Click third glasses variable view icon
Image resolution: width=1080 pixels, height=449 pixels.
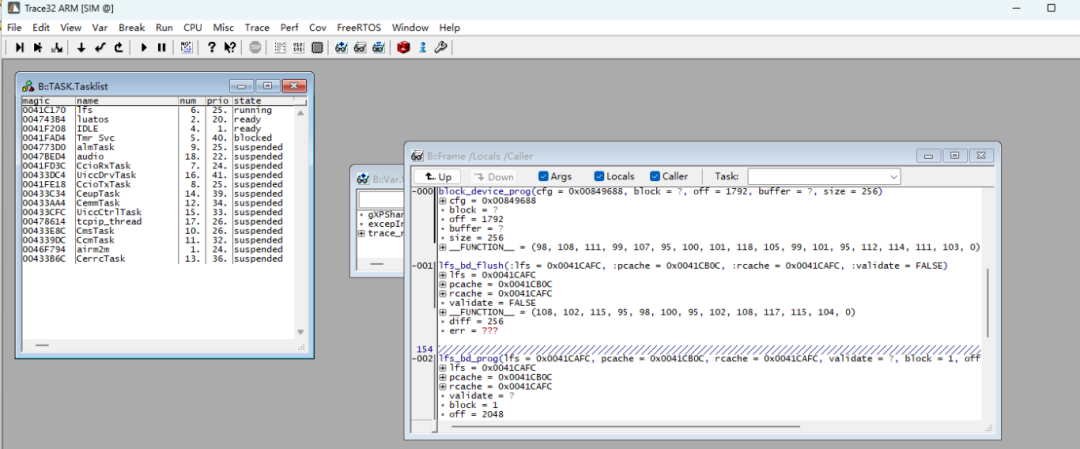tap(378, 48)
